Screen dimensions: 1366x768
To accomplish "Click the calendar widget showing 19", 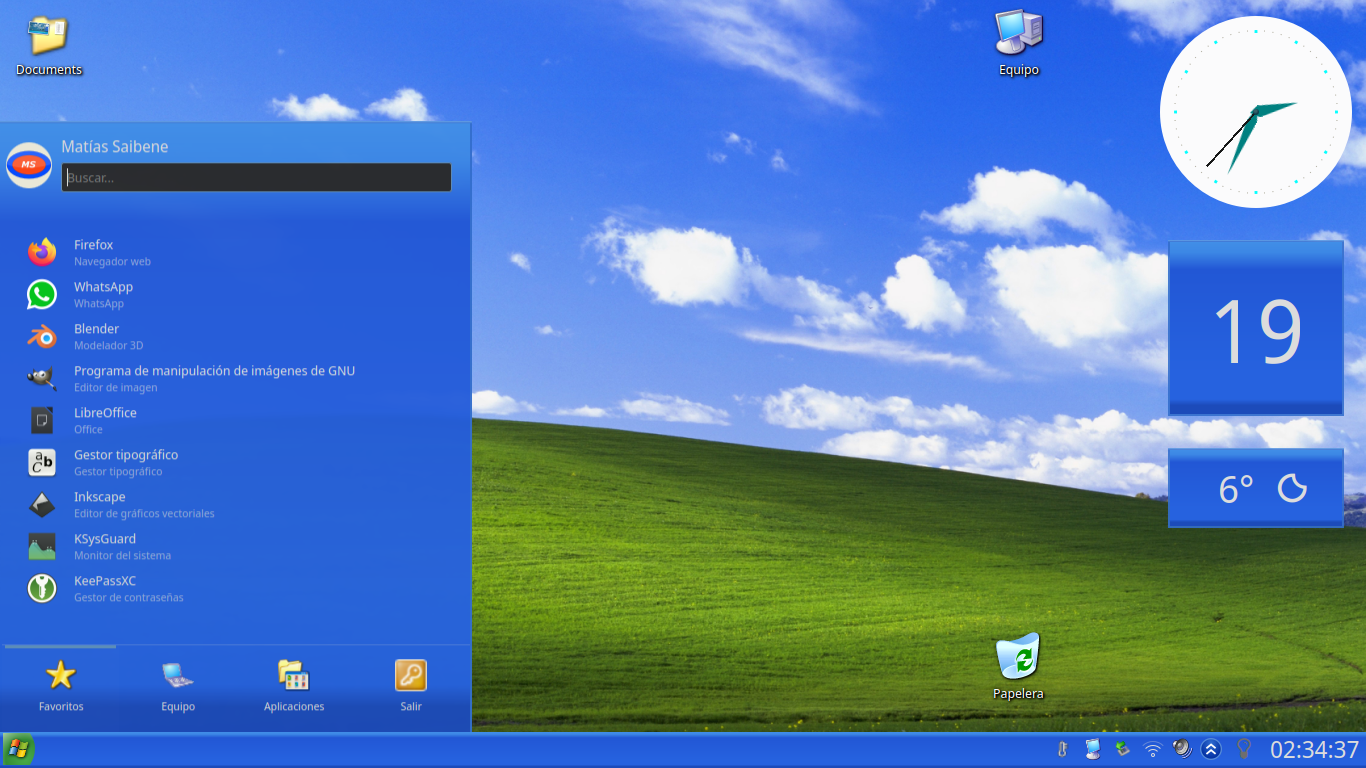I will point(1256,328).
